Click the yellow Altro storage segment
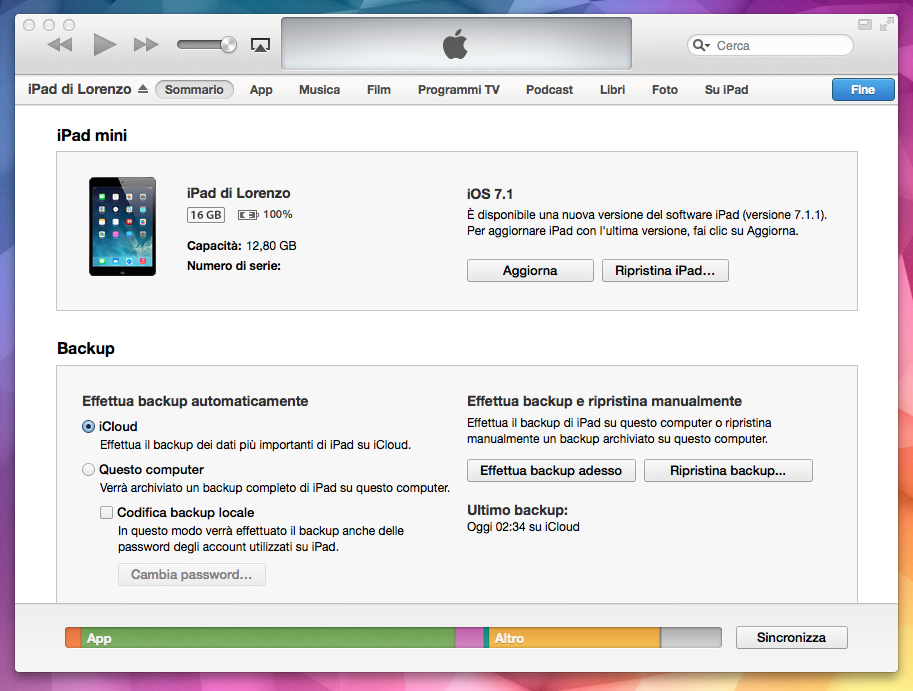 (x=575, y=637)
